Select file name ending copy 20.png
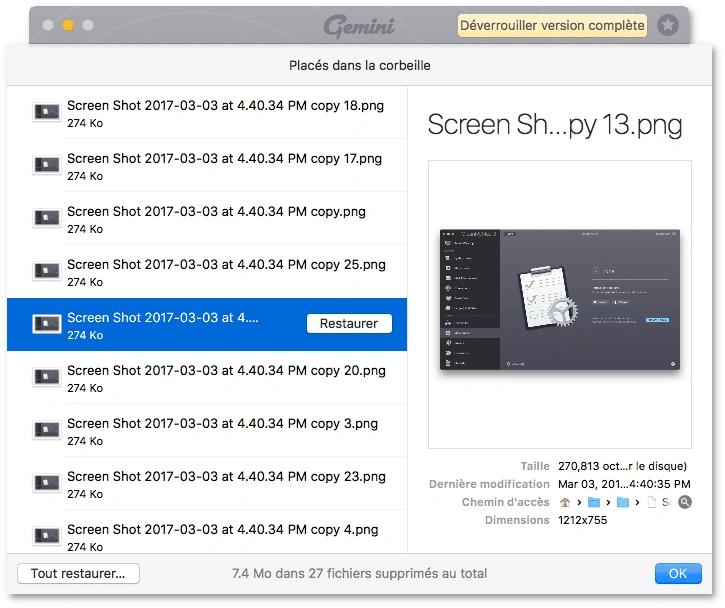 coord(227,370)
